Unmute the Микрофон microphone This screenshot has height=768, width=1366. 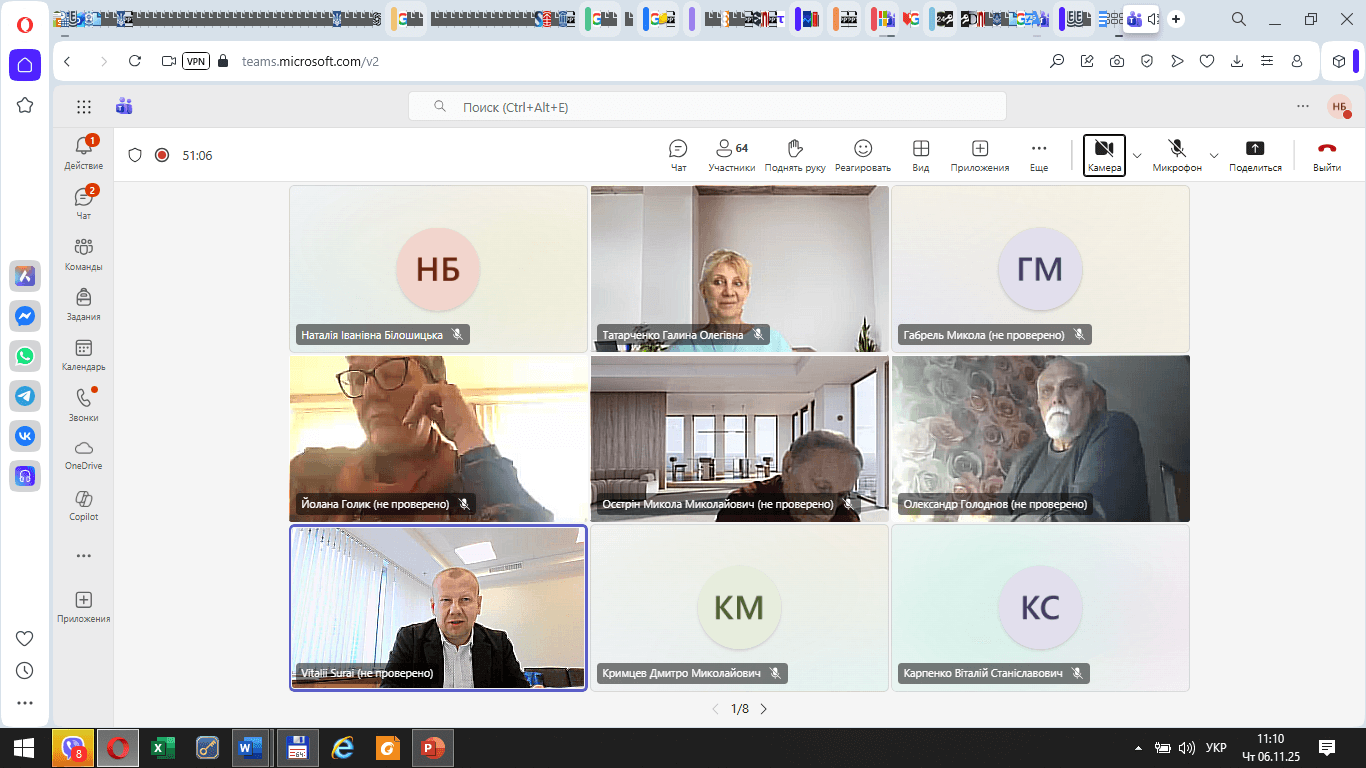click(x=1177, y=155)
